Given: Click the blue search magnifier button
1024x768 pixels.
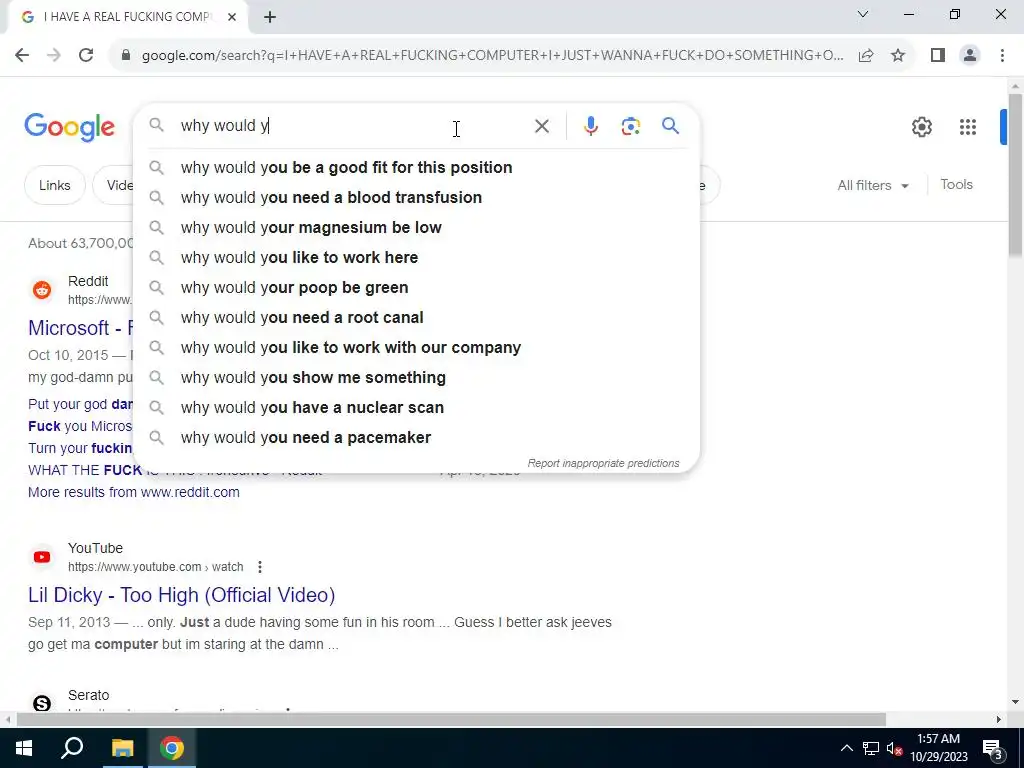Looking at the screenshot, I should coord(670,125).
